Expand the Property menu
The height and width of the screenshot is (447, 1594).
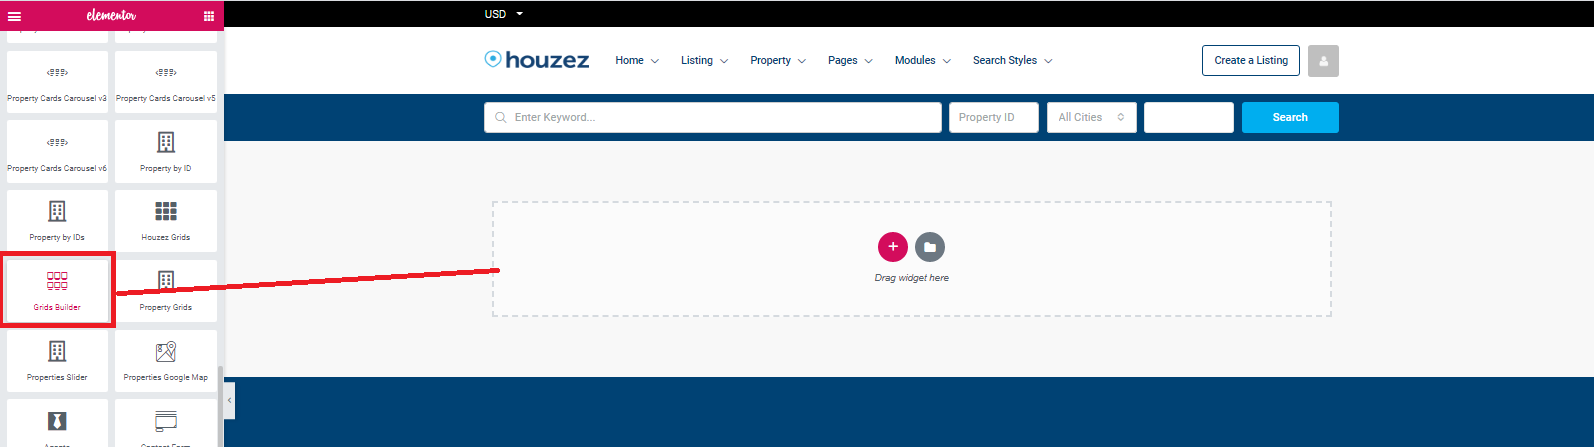point(778,60)
